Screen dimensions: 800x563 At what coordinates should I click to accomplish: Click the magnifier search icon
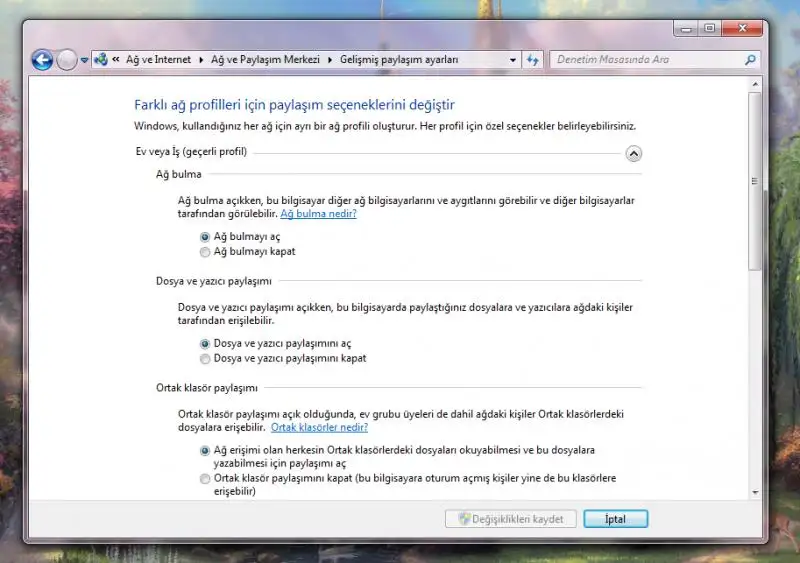point(751,60)
